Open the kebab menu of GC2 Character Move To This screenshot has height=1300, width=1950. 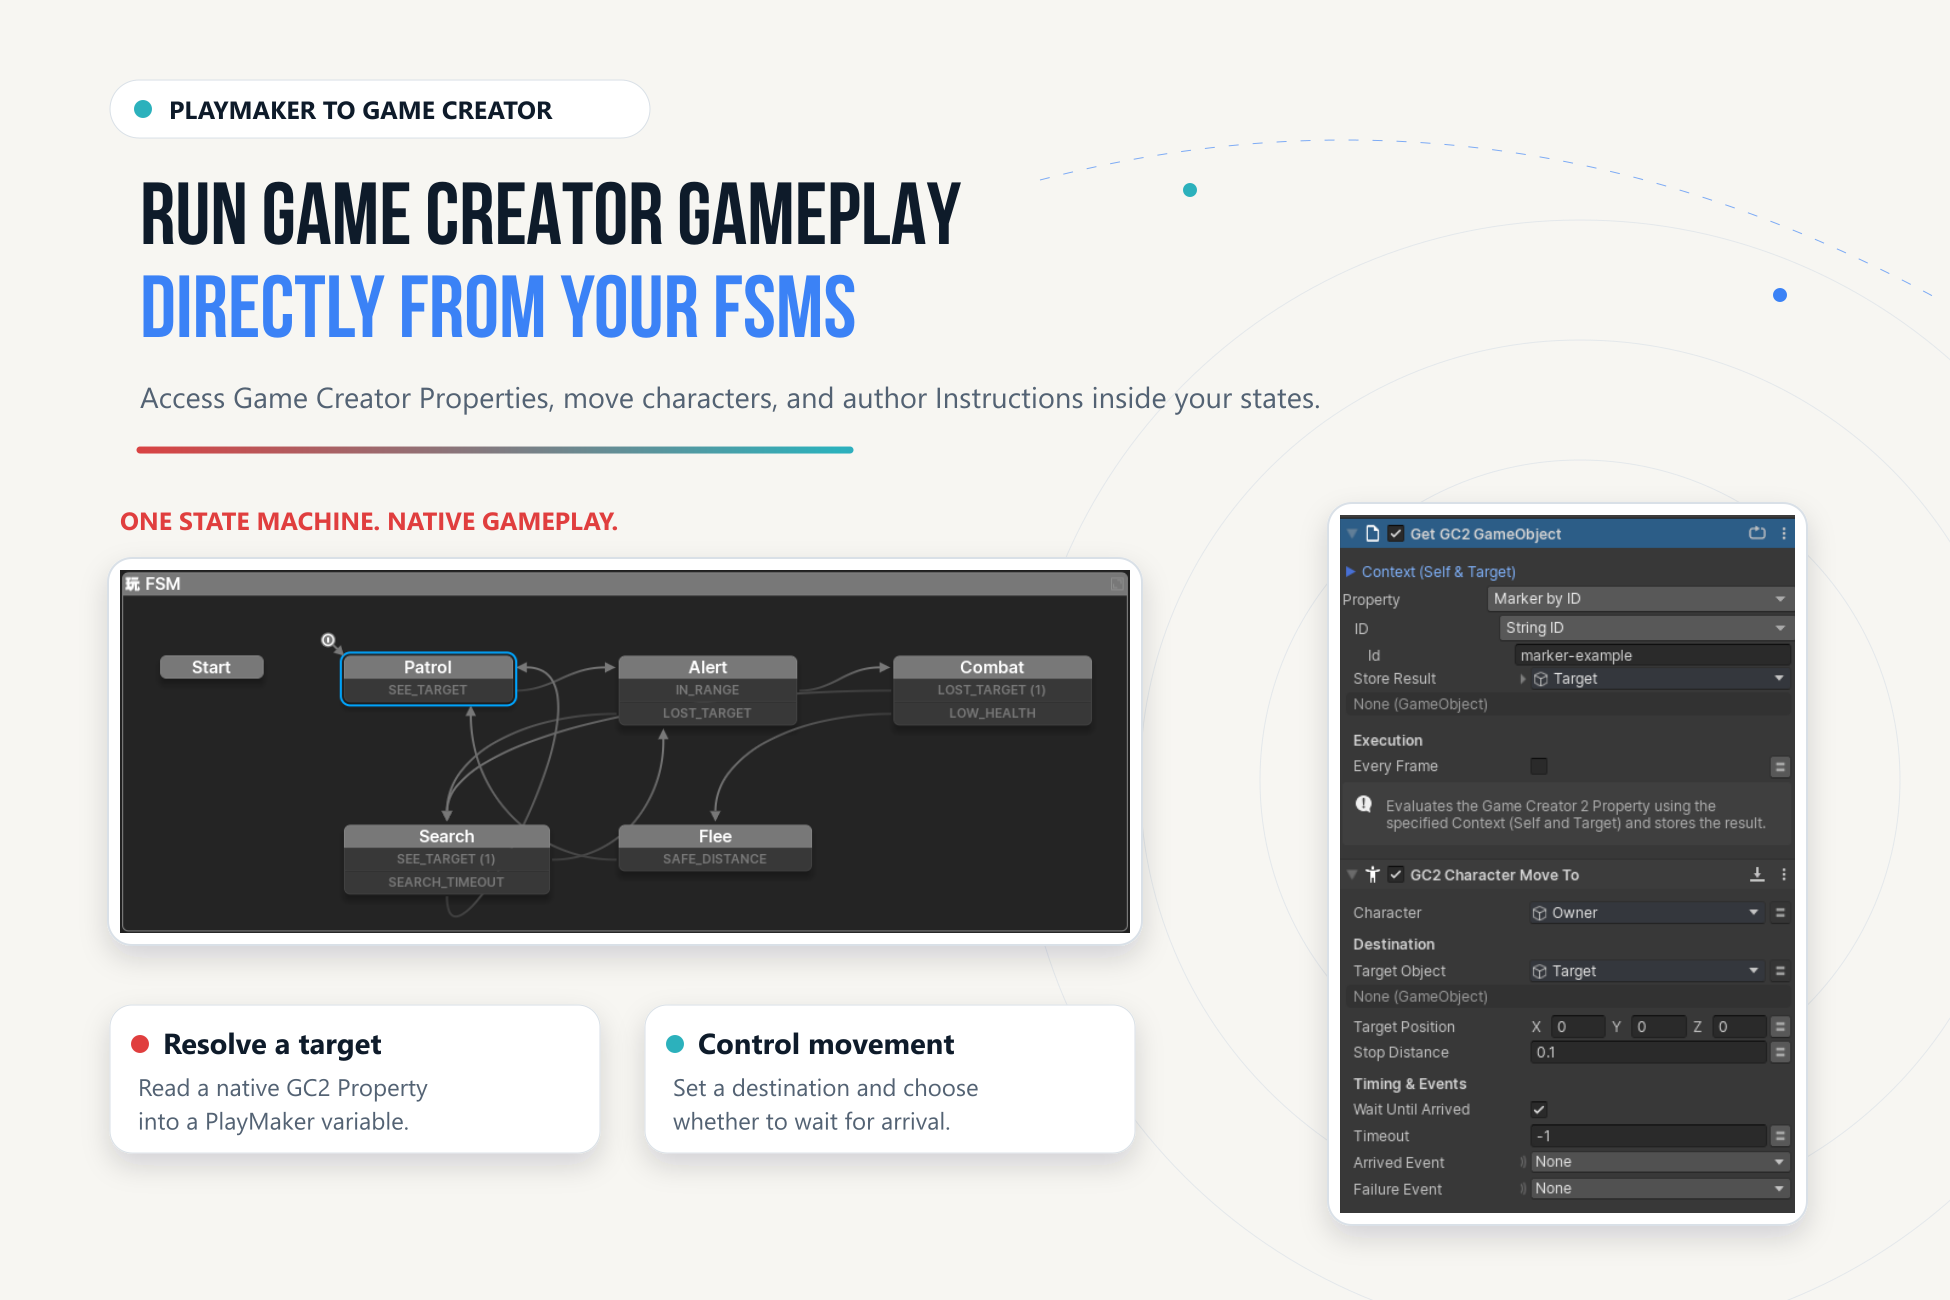1784,875
